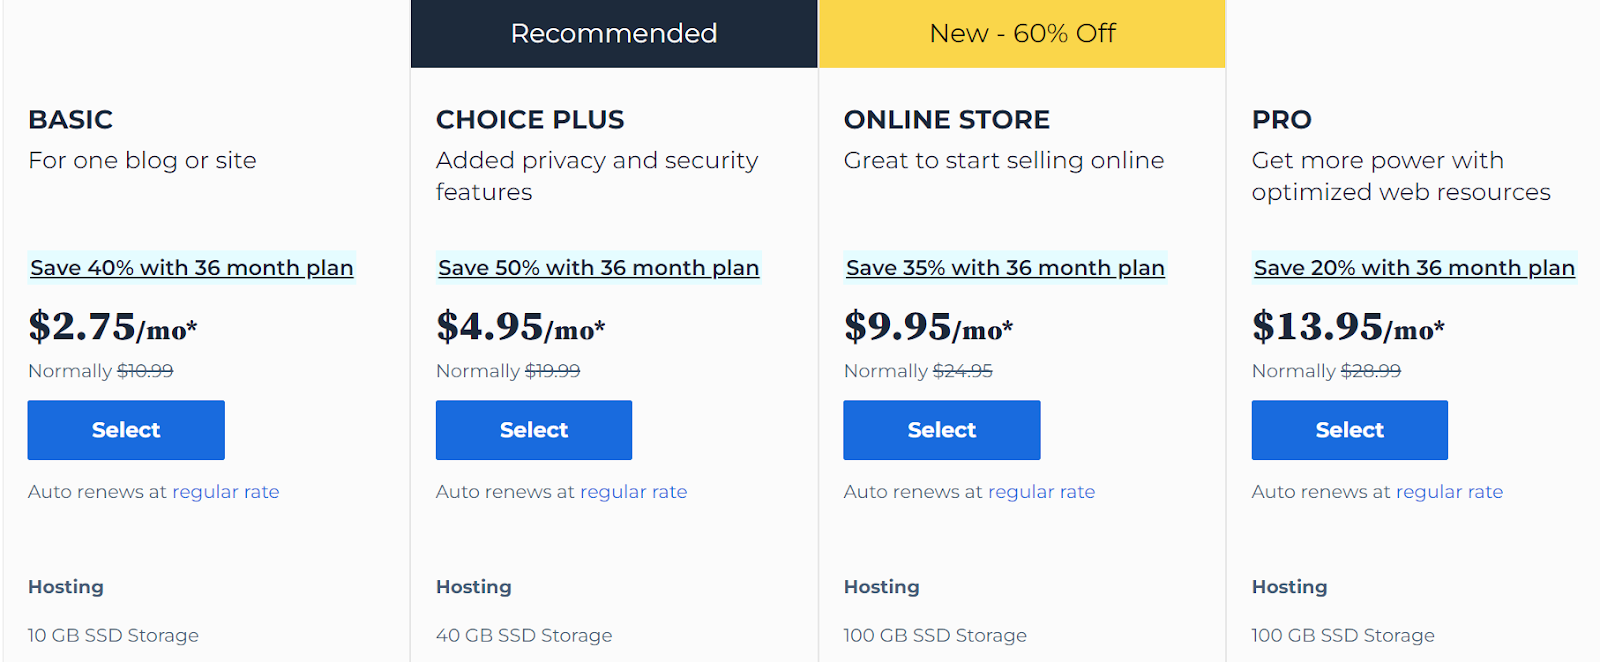Open Save 40% with 36 month plan link

(192, 268)
